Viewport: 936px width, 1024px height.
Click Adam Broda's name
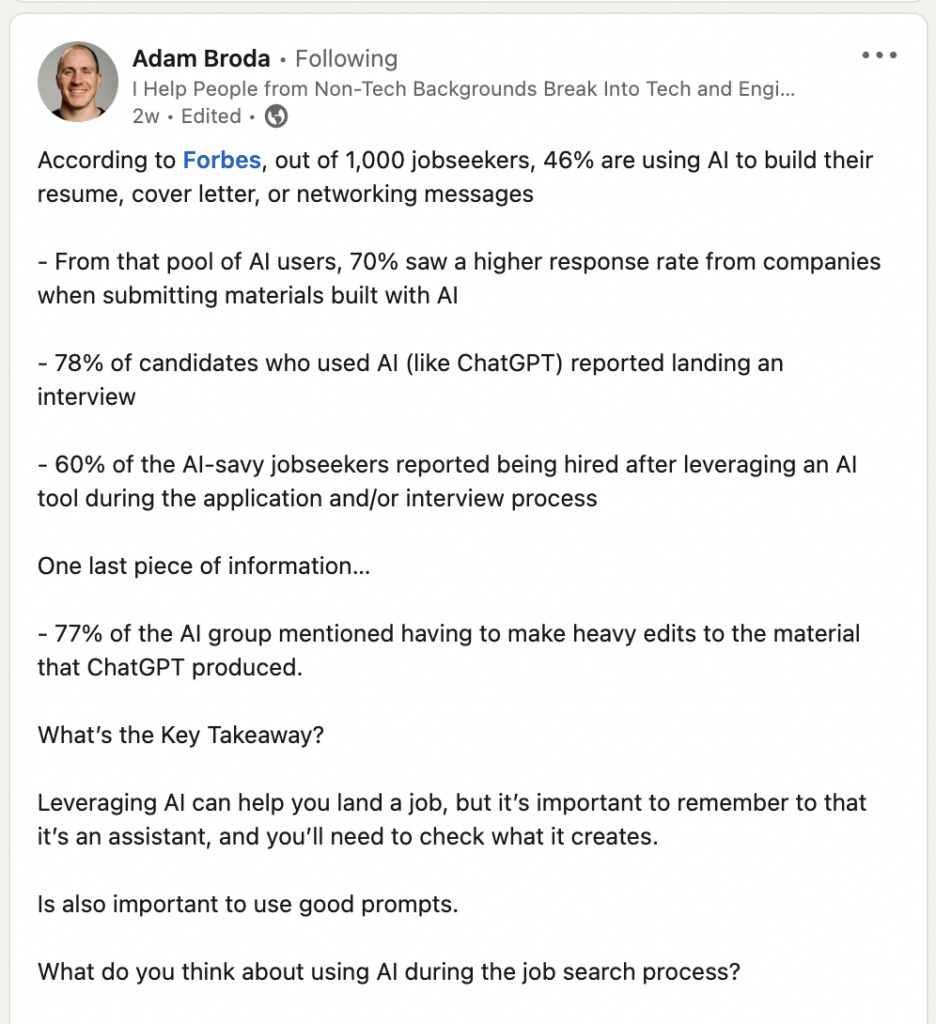pyautogui.click(x=200, y=58)
